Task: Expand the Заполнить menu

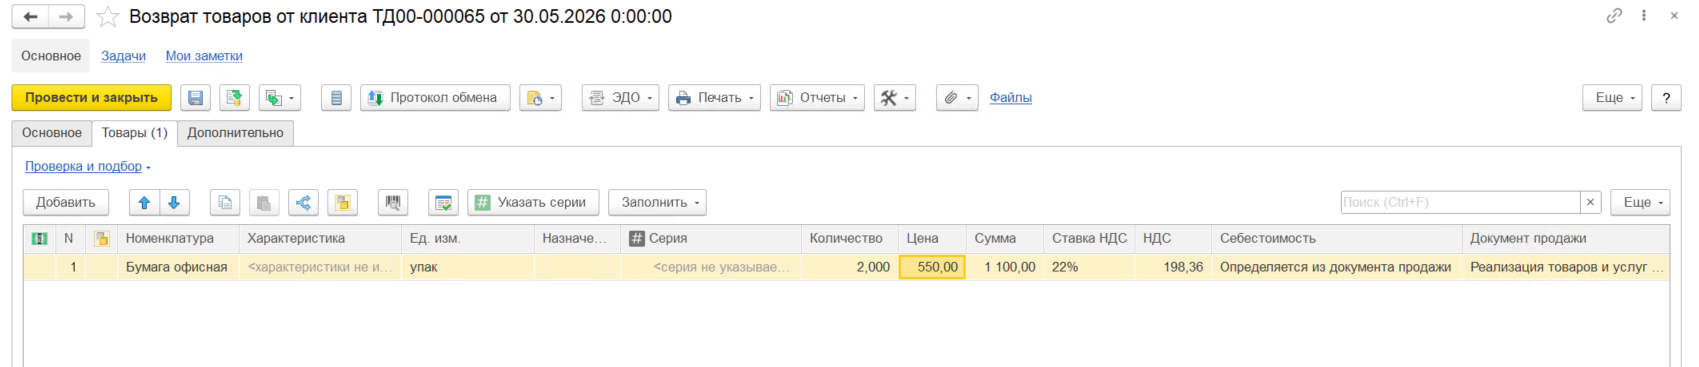Action: pyautogui.click(x=657, y=202)
